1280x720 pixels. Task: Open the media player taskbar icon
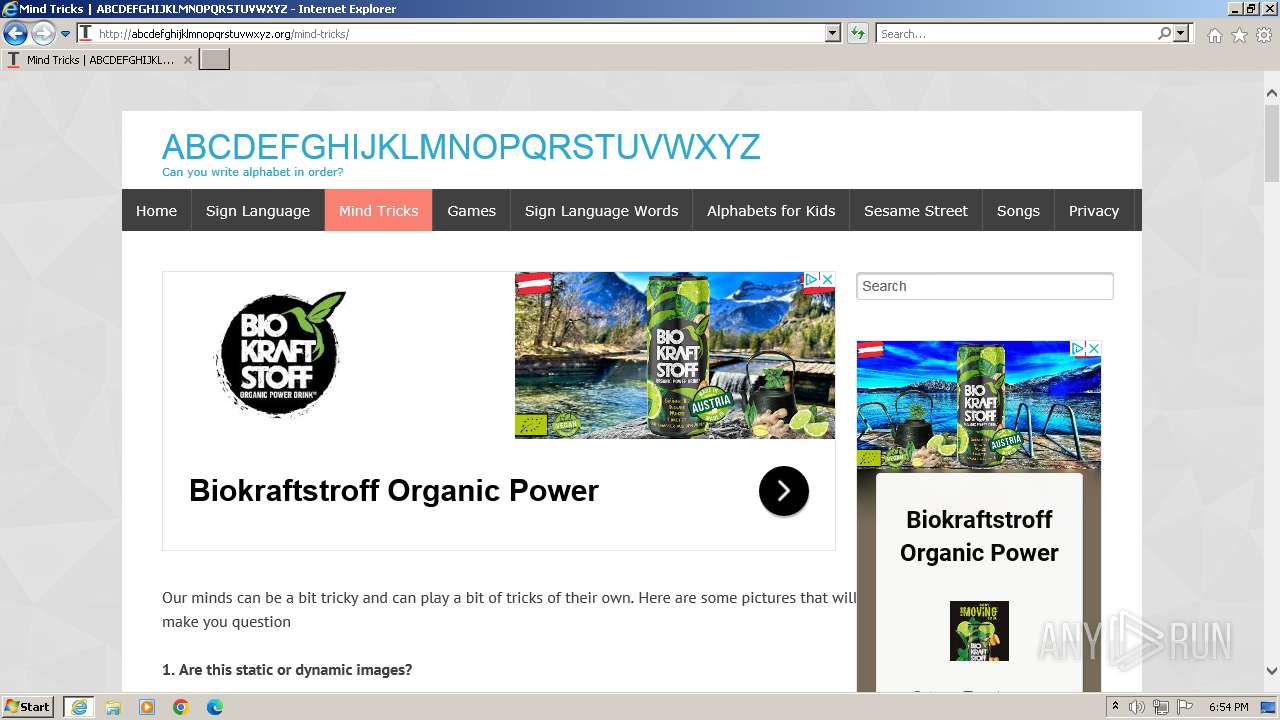click(x=147, y=707)
